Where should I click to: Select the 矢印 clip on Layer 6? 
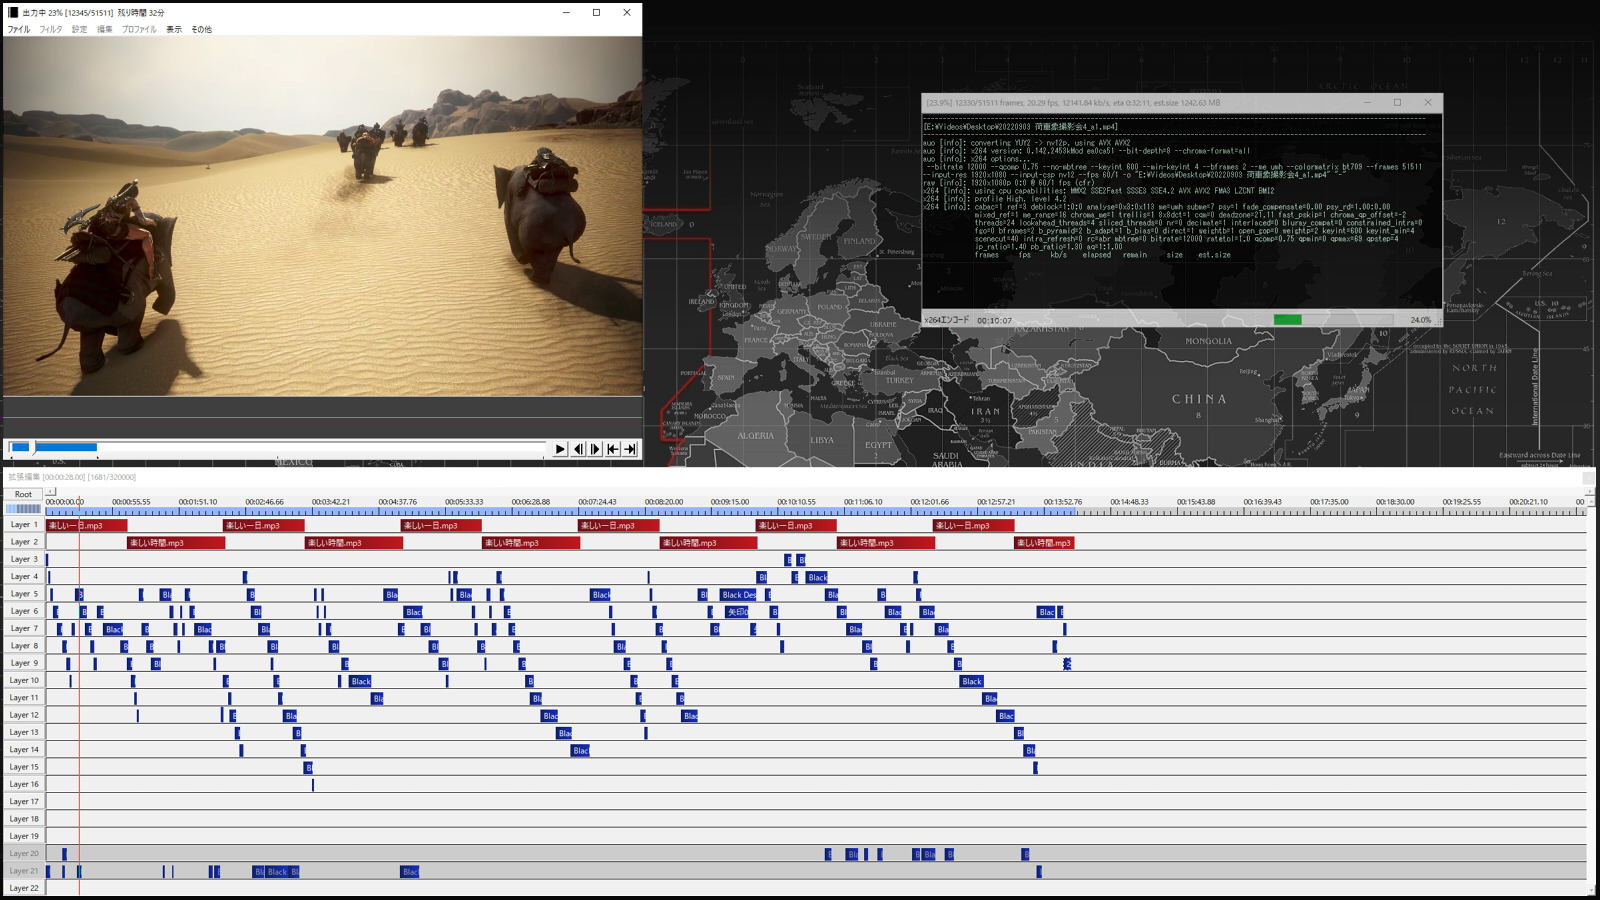pos(737,612)
